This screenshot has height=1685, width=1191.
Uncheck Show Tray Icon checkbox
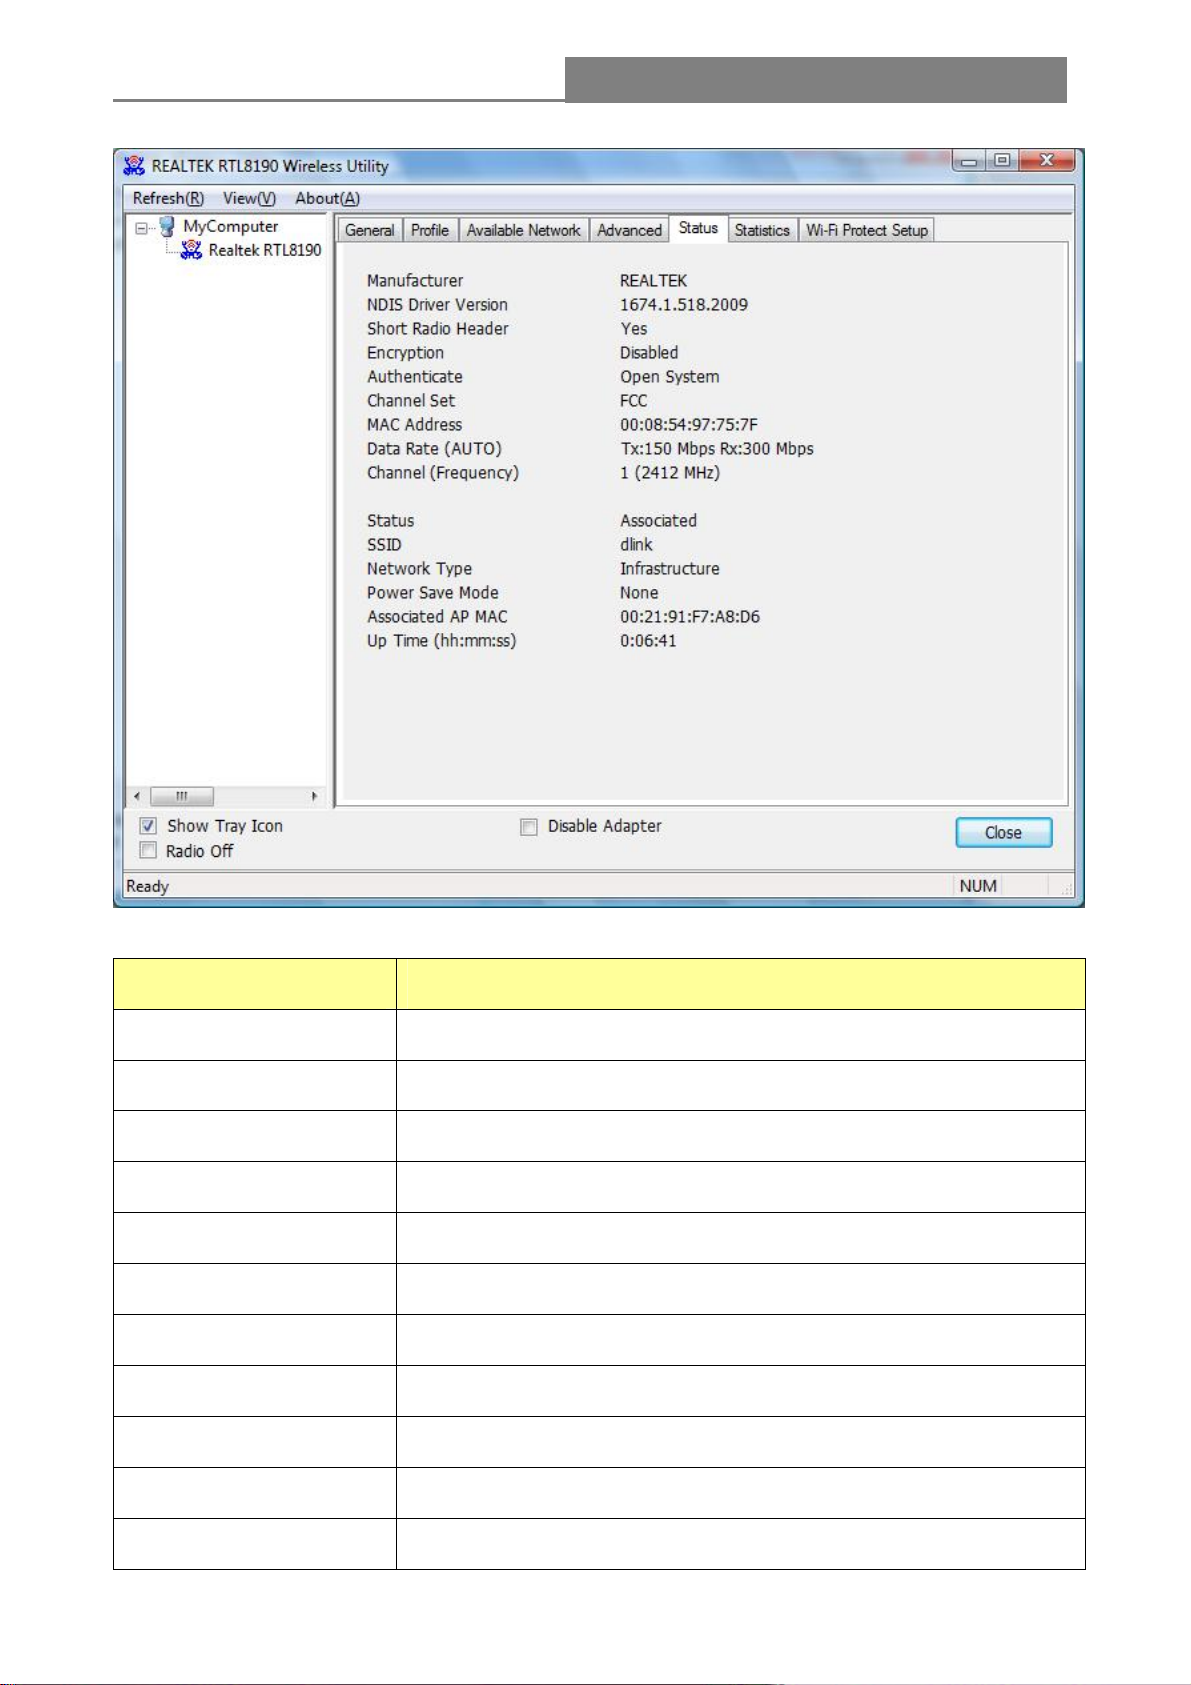coord(148,826)
